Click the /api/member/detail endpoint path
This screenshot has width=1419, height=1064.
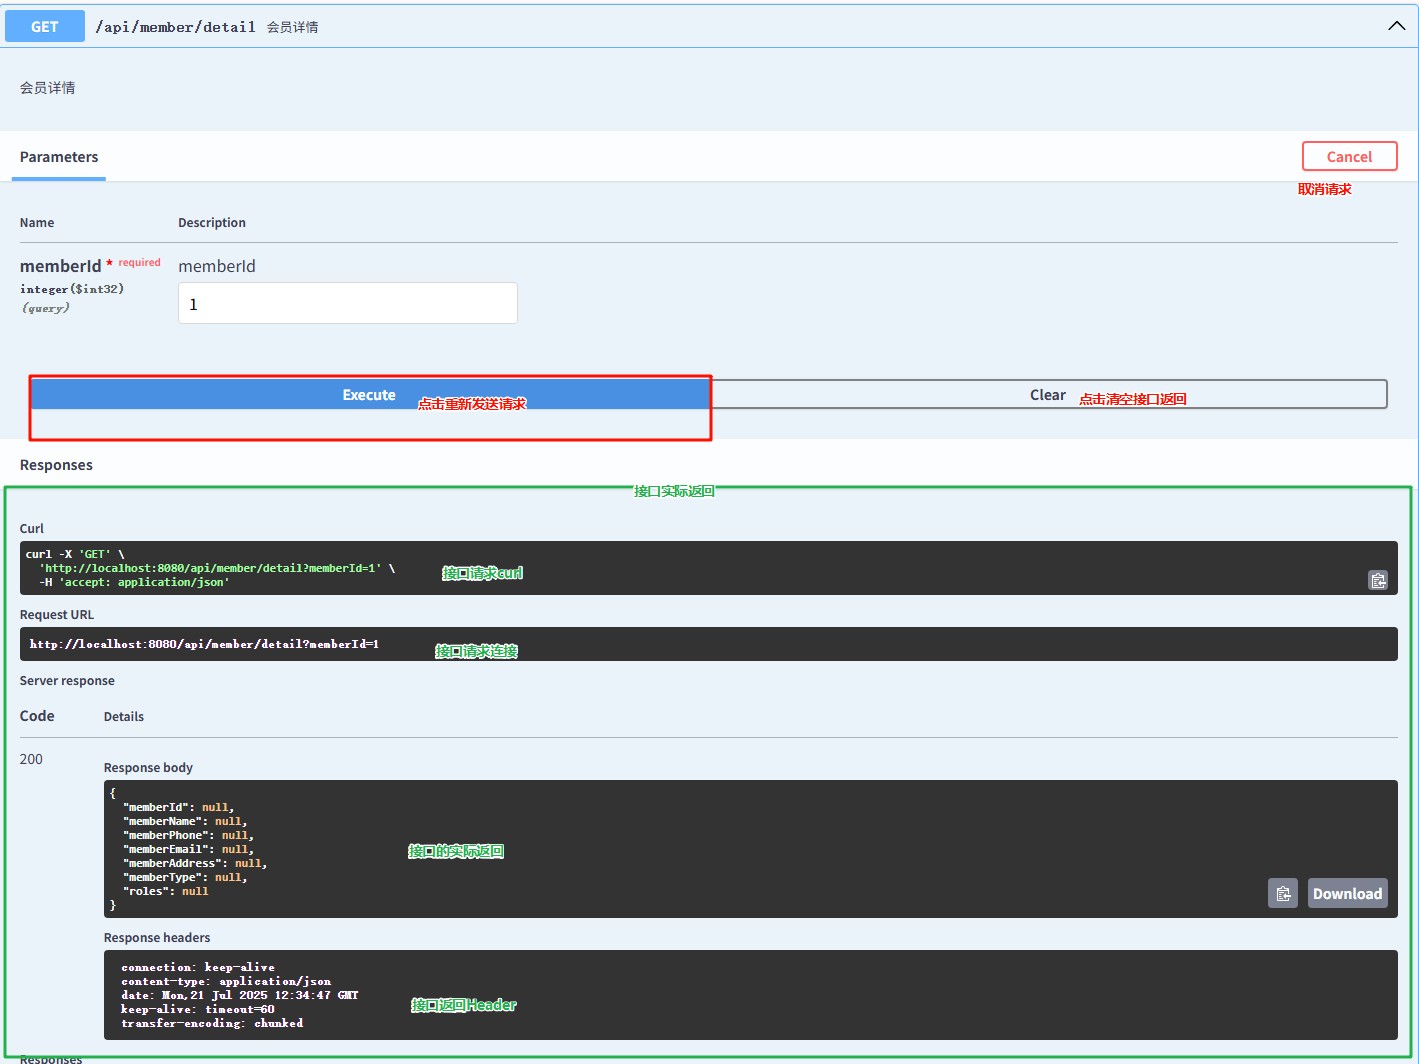click(x=175, y=27)
